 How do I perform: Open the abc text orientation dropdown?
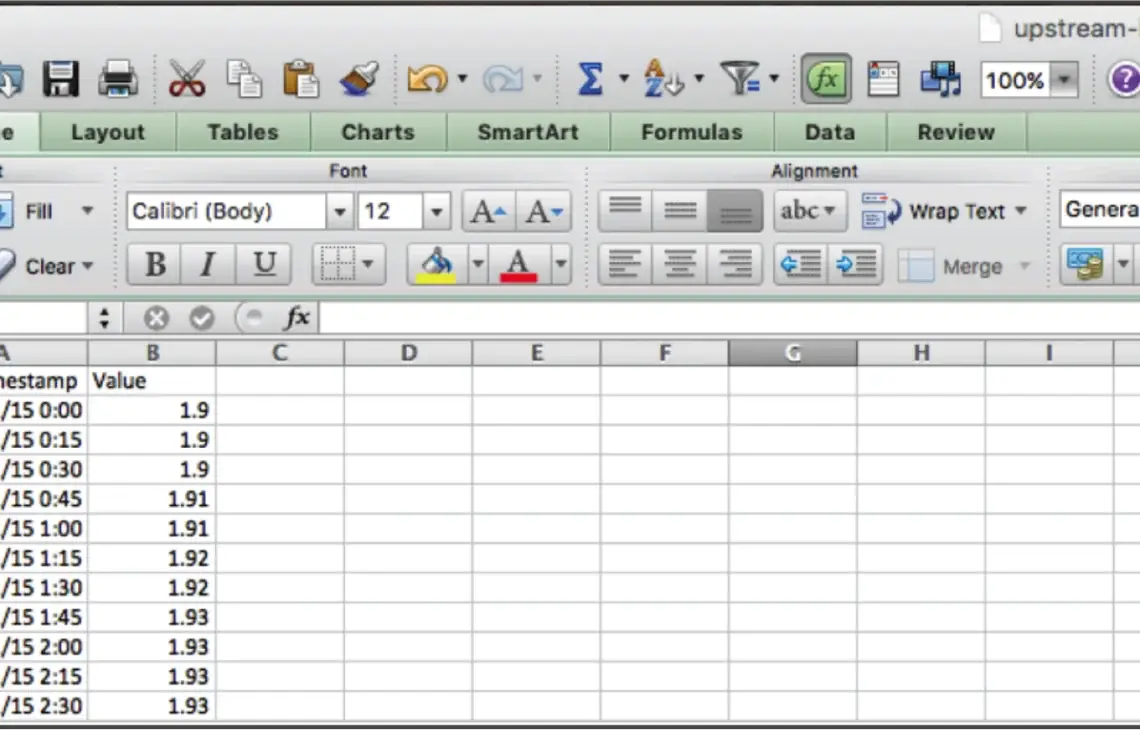point(810,211)
